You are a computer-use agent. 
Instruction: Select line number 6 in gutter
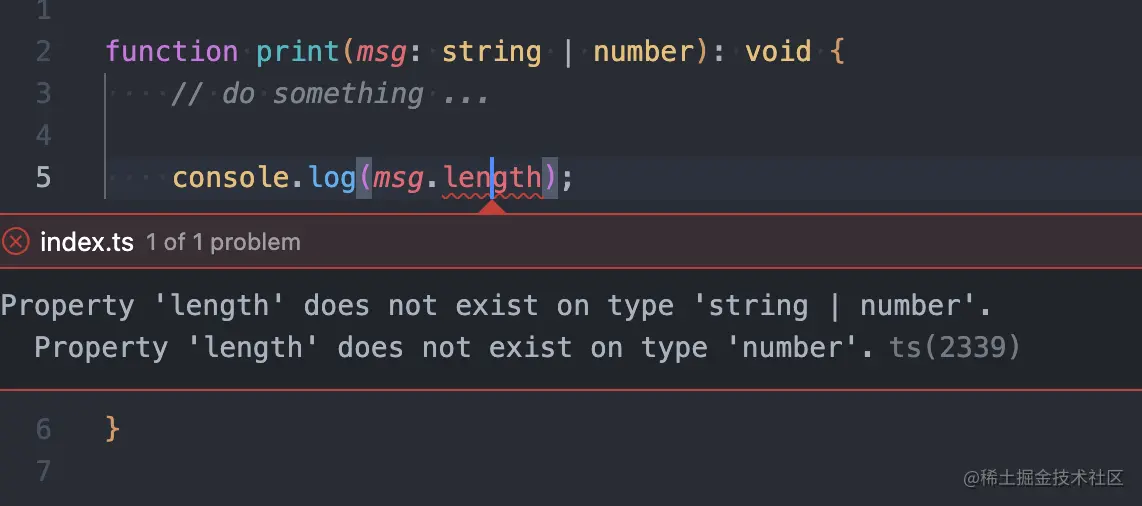point(43,429)
